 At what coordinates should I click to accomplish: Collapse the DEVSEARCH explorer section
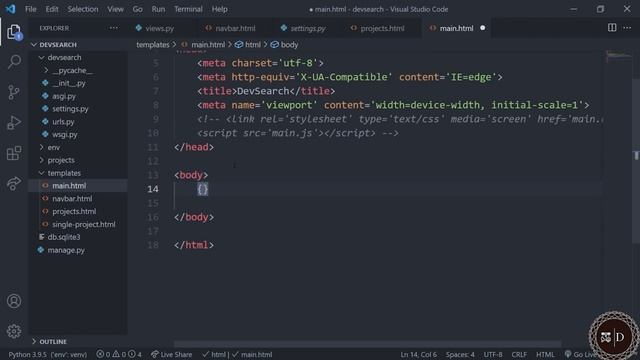(x=58, y=44)
